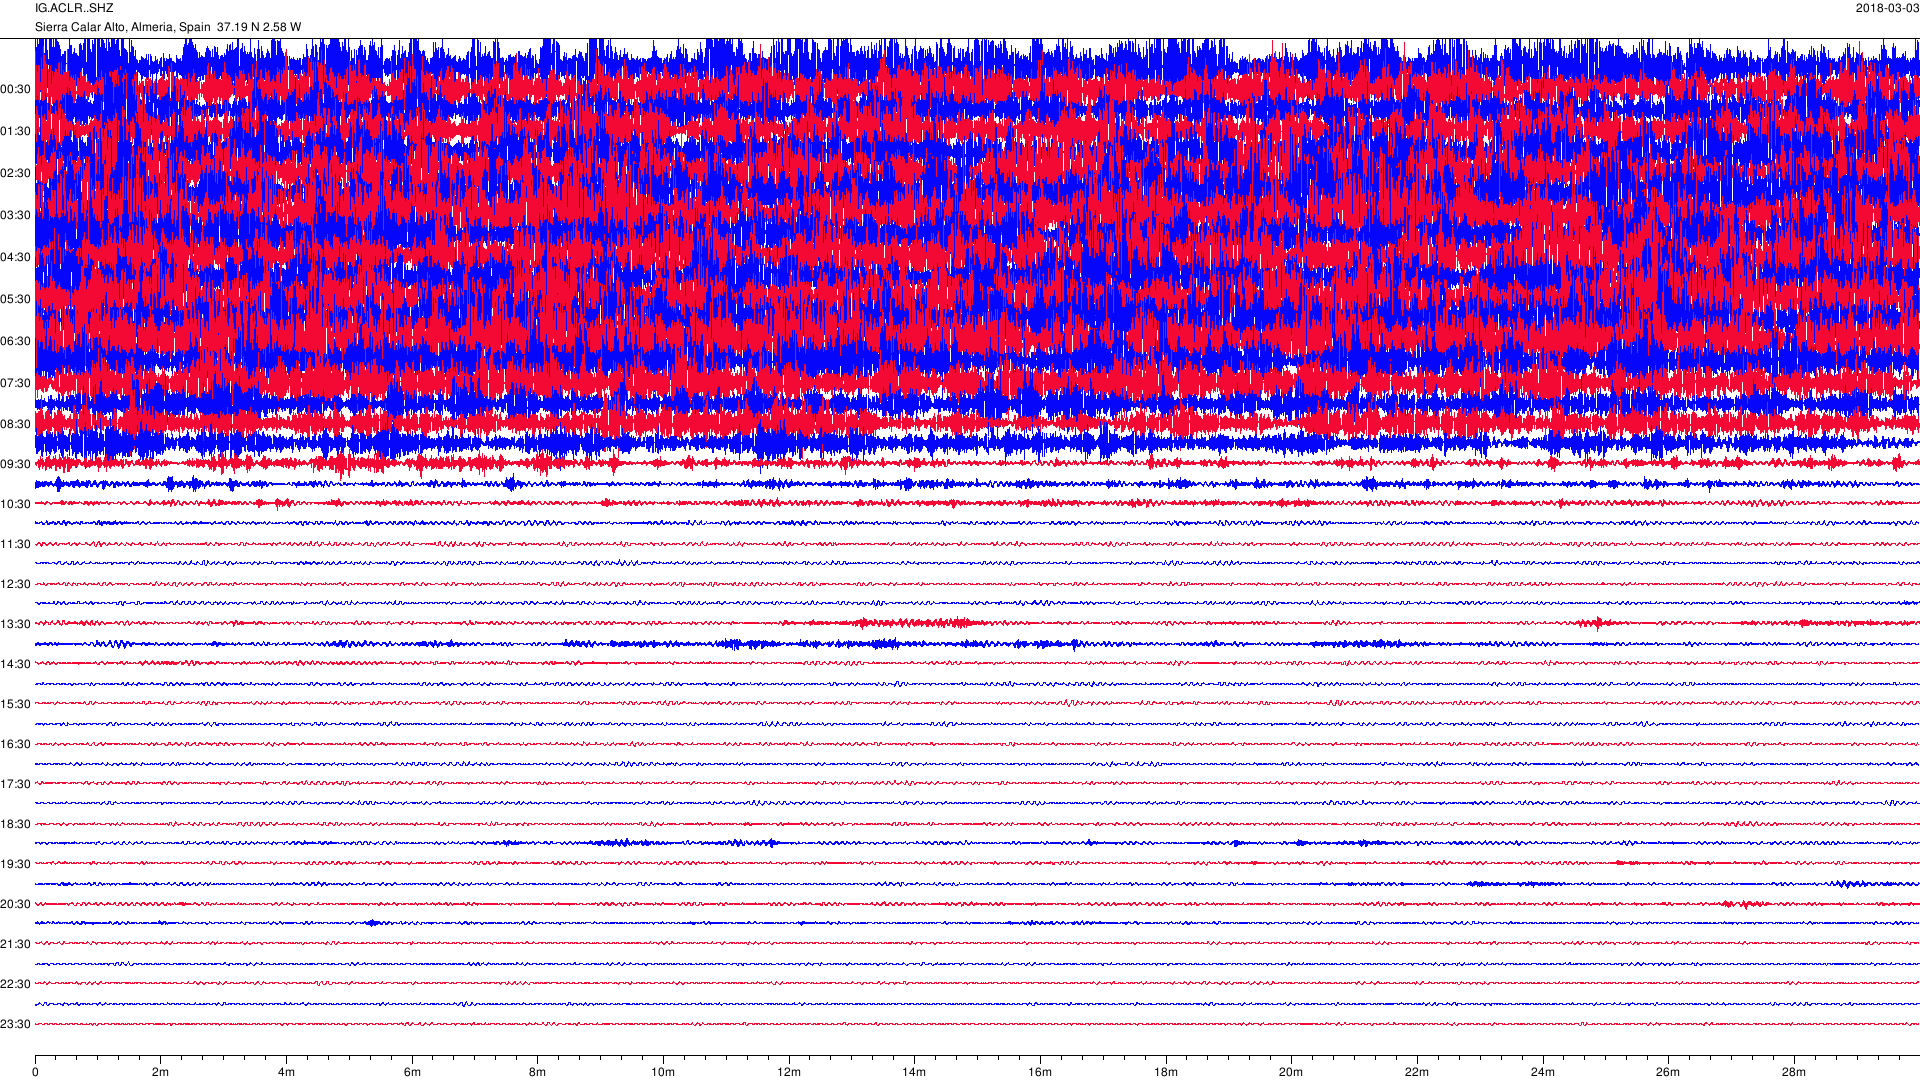This screenshot has height=1080, width=1920.
Task: Click the 8m tick on the time axis
Action: 537,1073
